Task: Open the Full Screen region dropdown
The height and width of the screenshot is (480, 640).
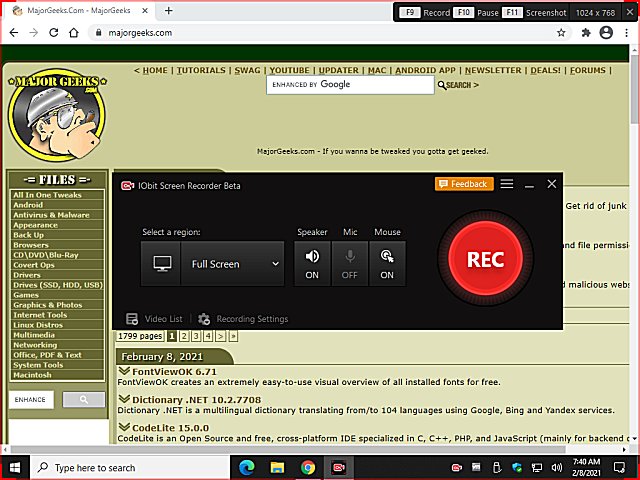Action: pyautogui.click(x=232, y=264)
